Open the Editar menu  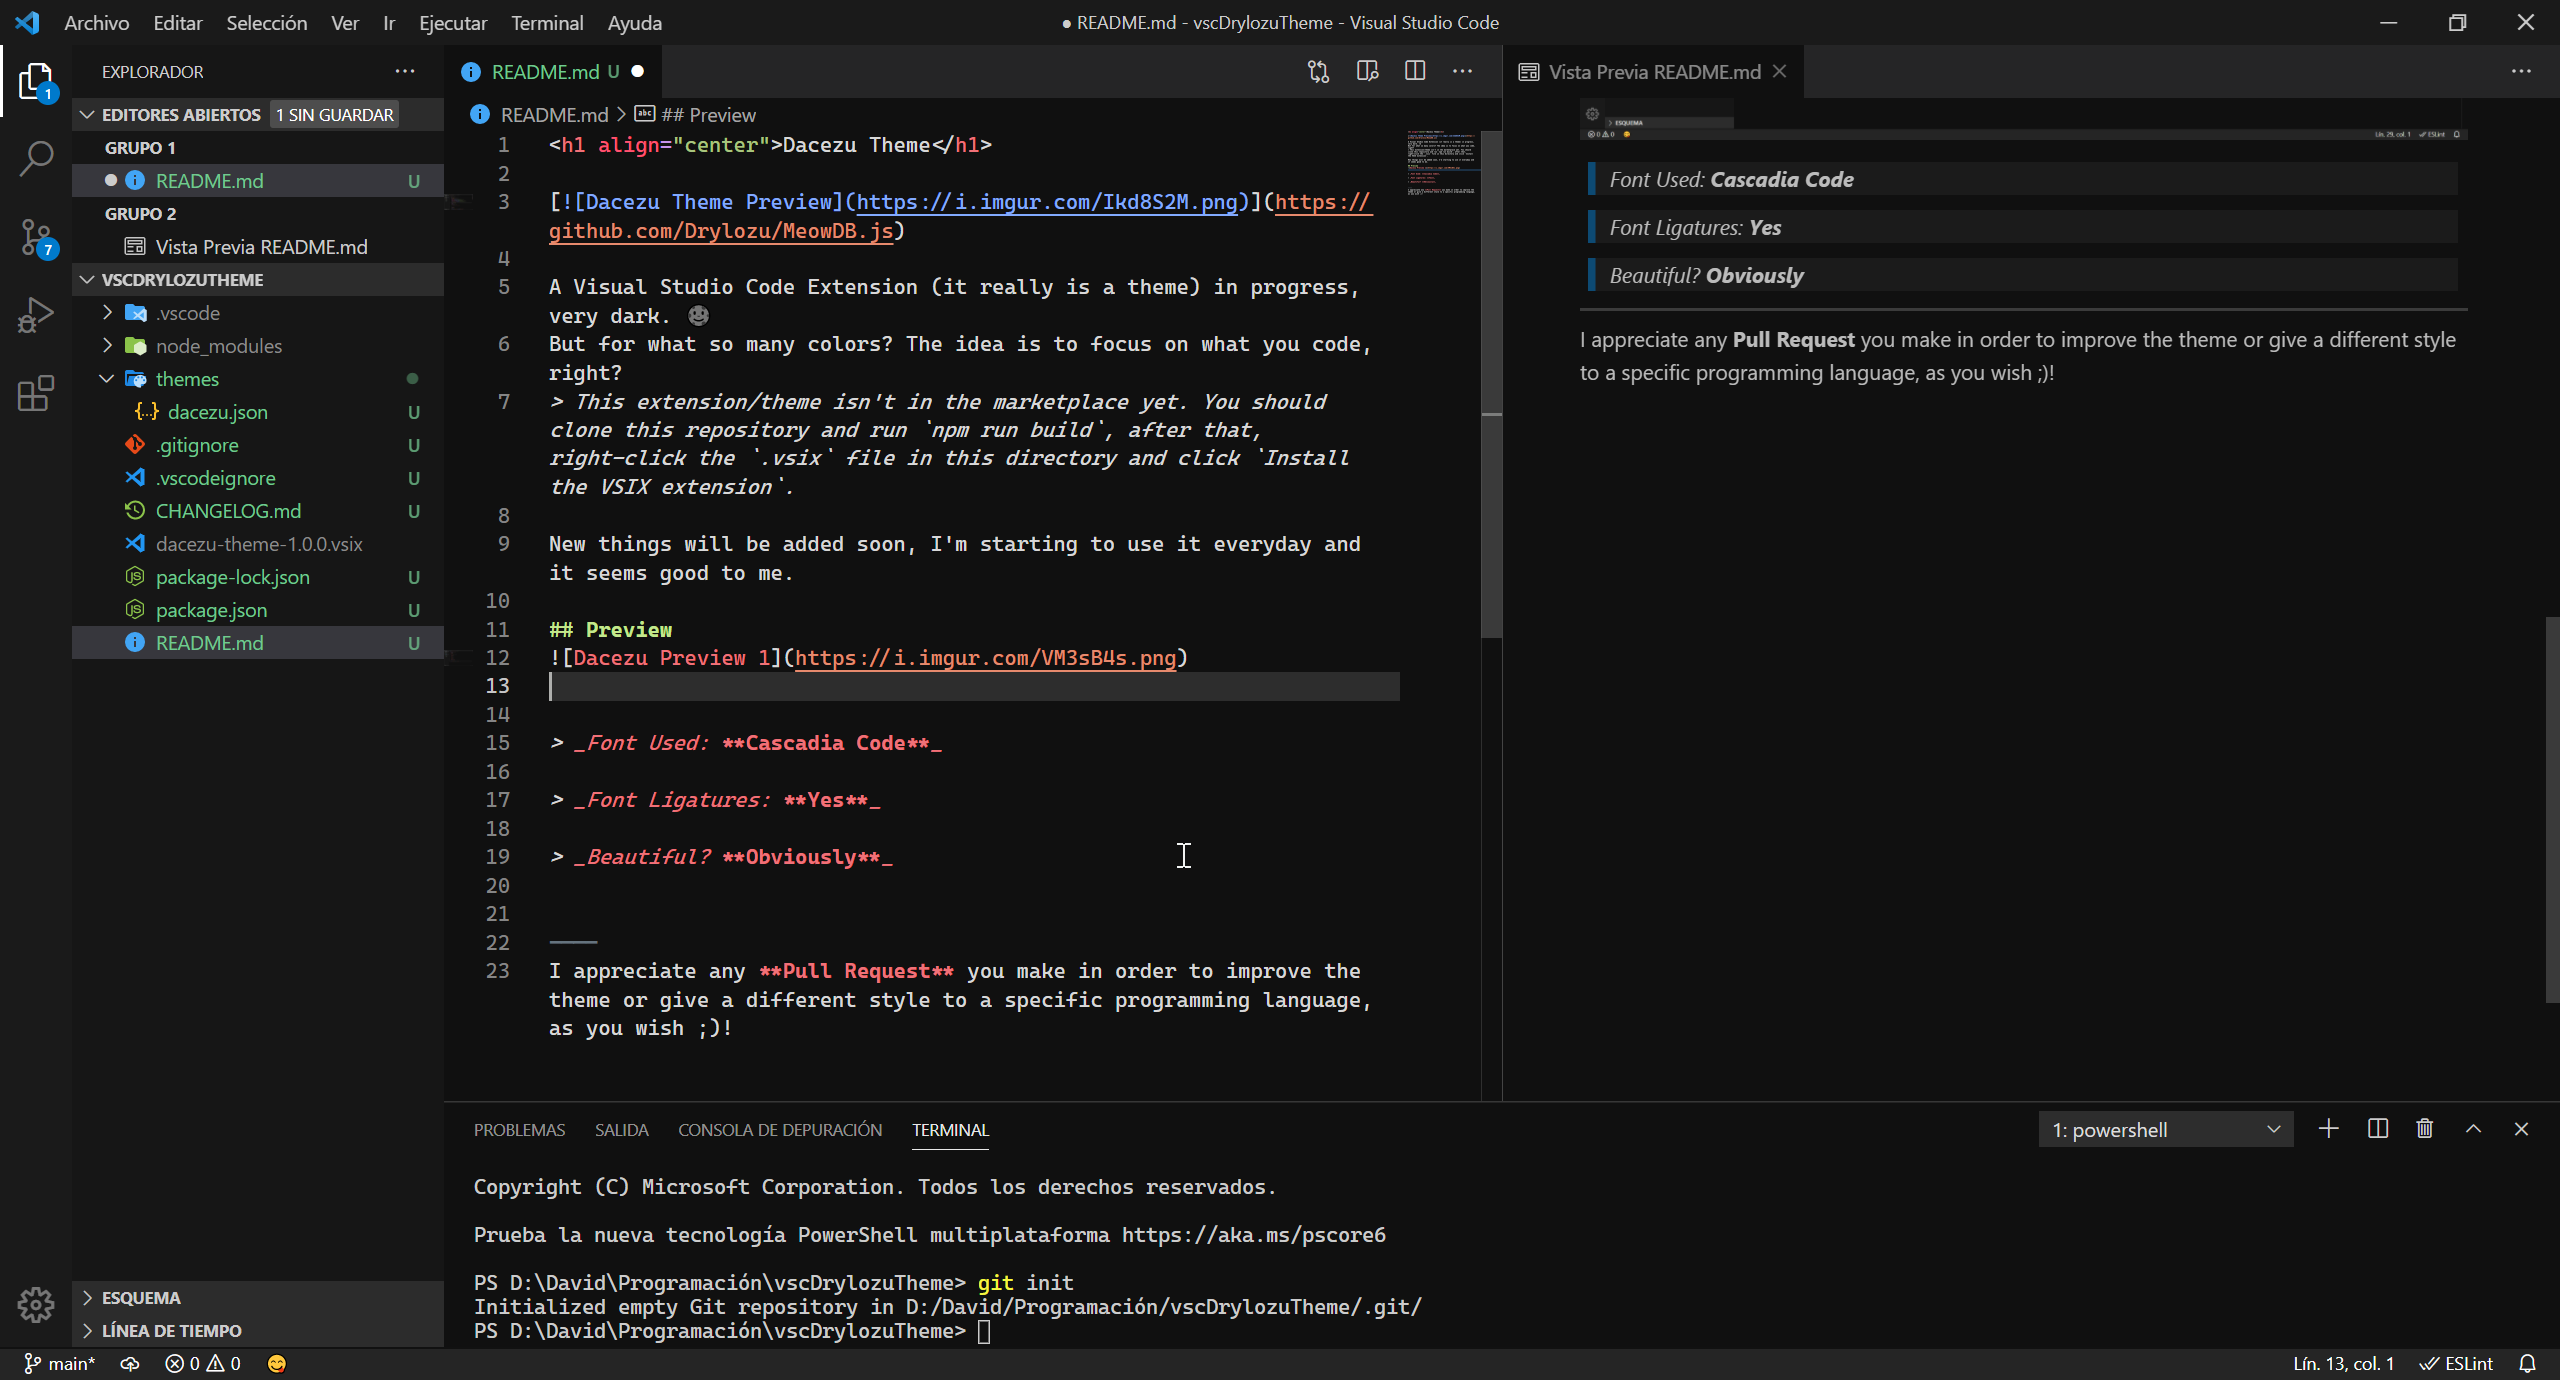click(x=178, y=22)
